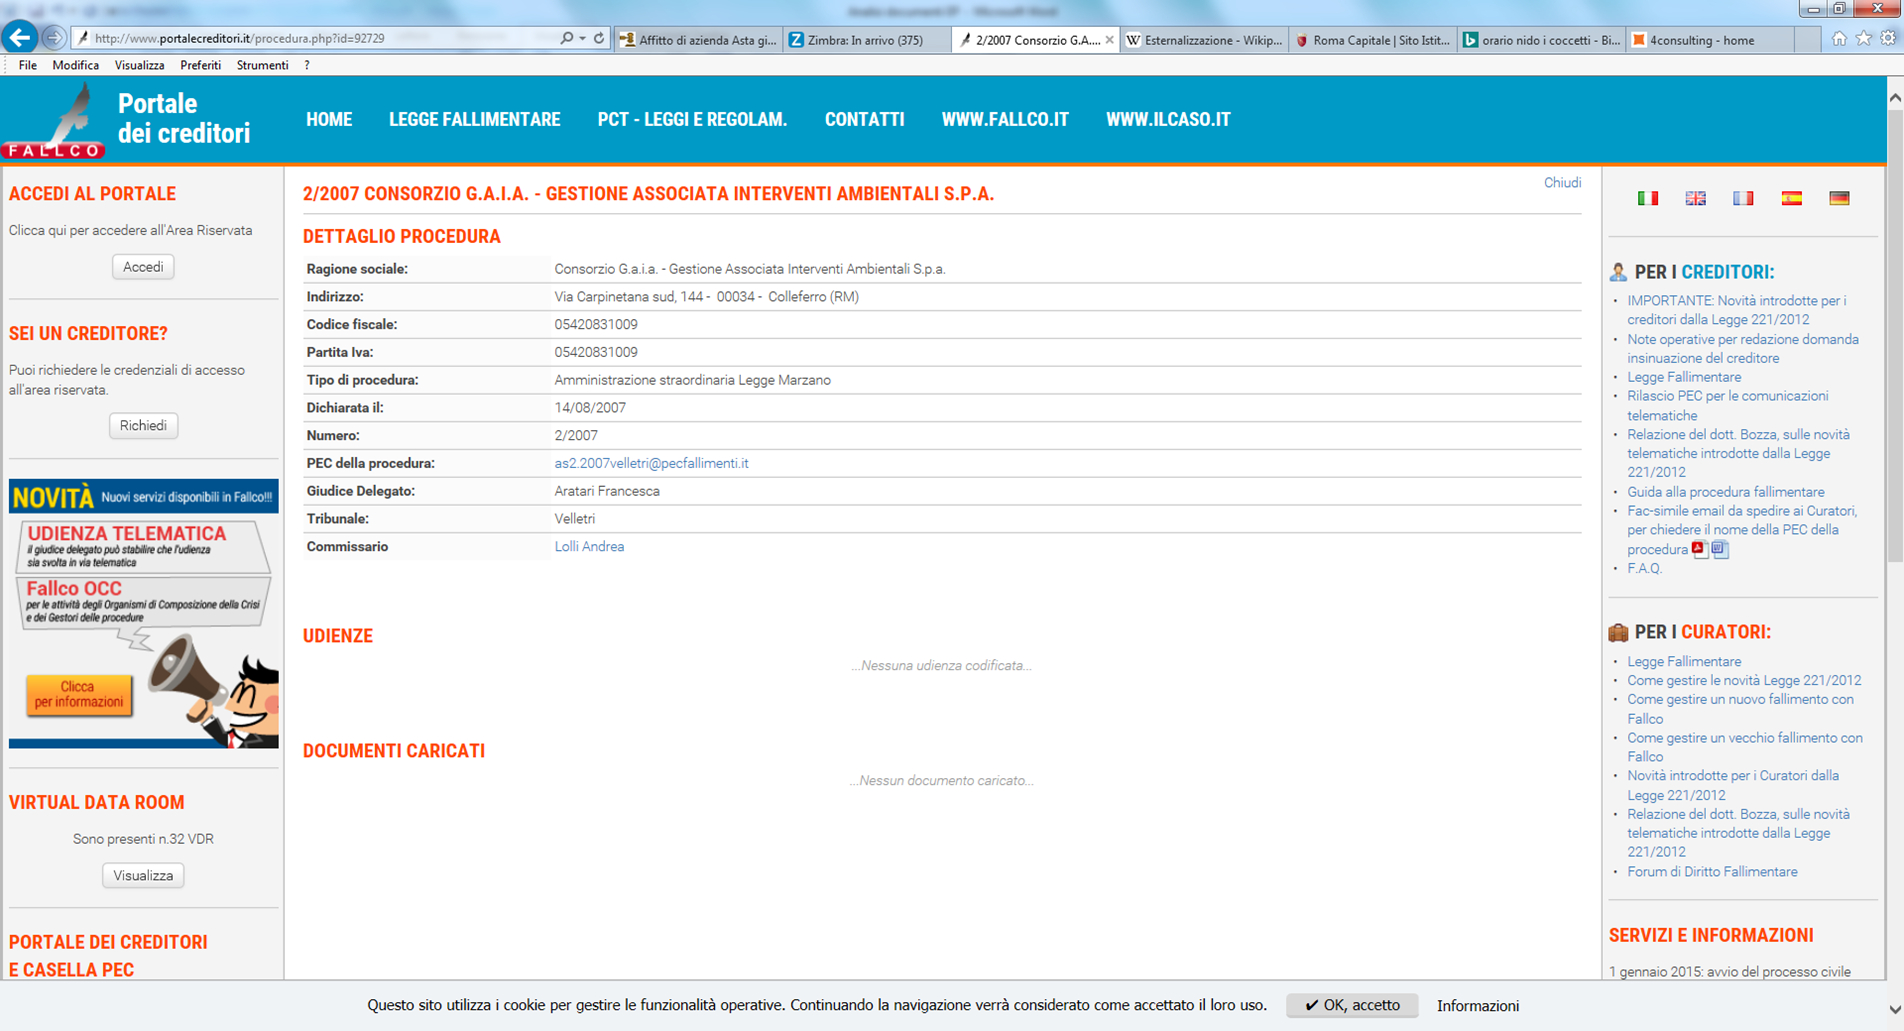This screenshot has width=1904, height=1031.
Task: Open Come gestire le novità Legge 221/2012
Action: pos(1744,680)
